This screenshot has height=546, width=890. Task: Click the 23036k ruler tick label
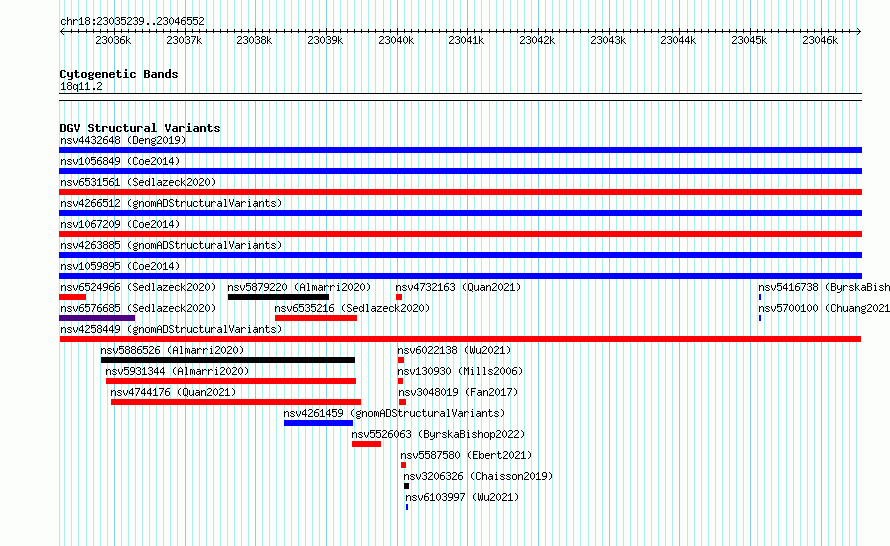coord(113,40)
